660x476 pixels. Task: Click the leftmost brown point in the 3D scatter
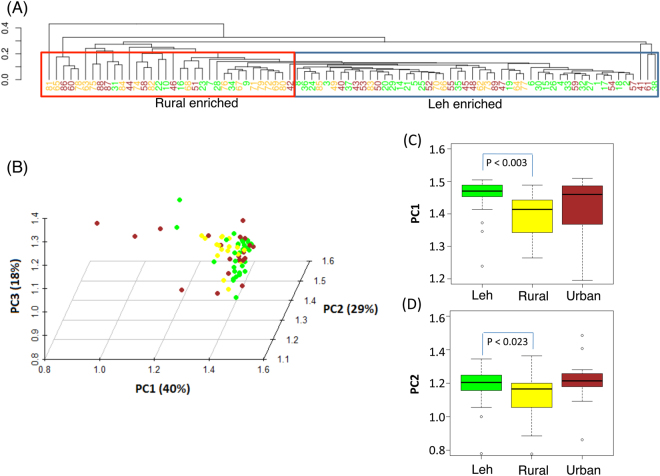point(97,223)
